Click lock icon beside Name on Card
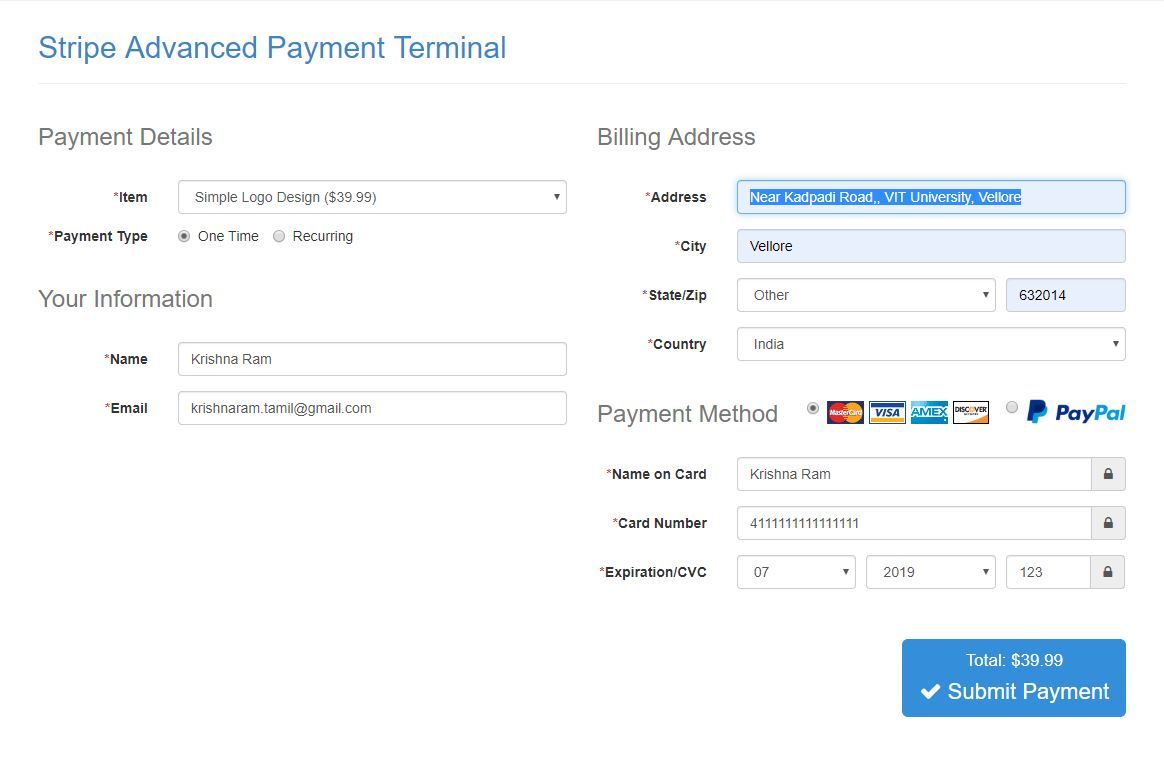1164x760 pixels. (1108, 474)
